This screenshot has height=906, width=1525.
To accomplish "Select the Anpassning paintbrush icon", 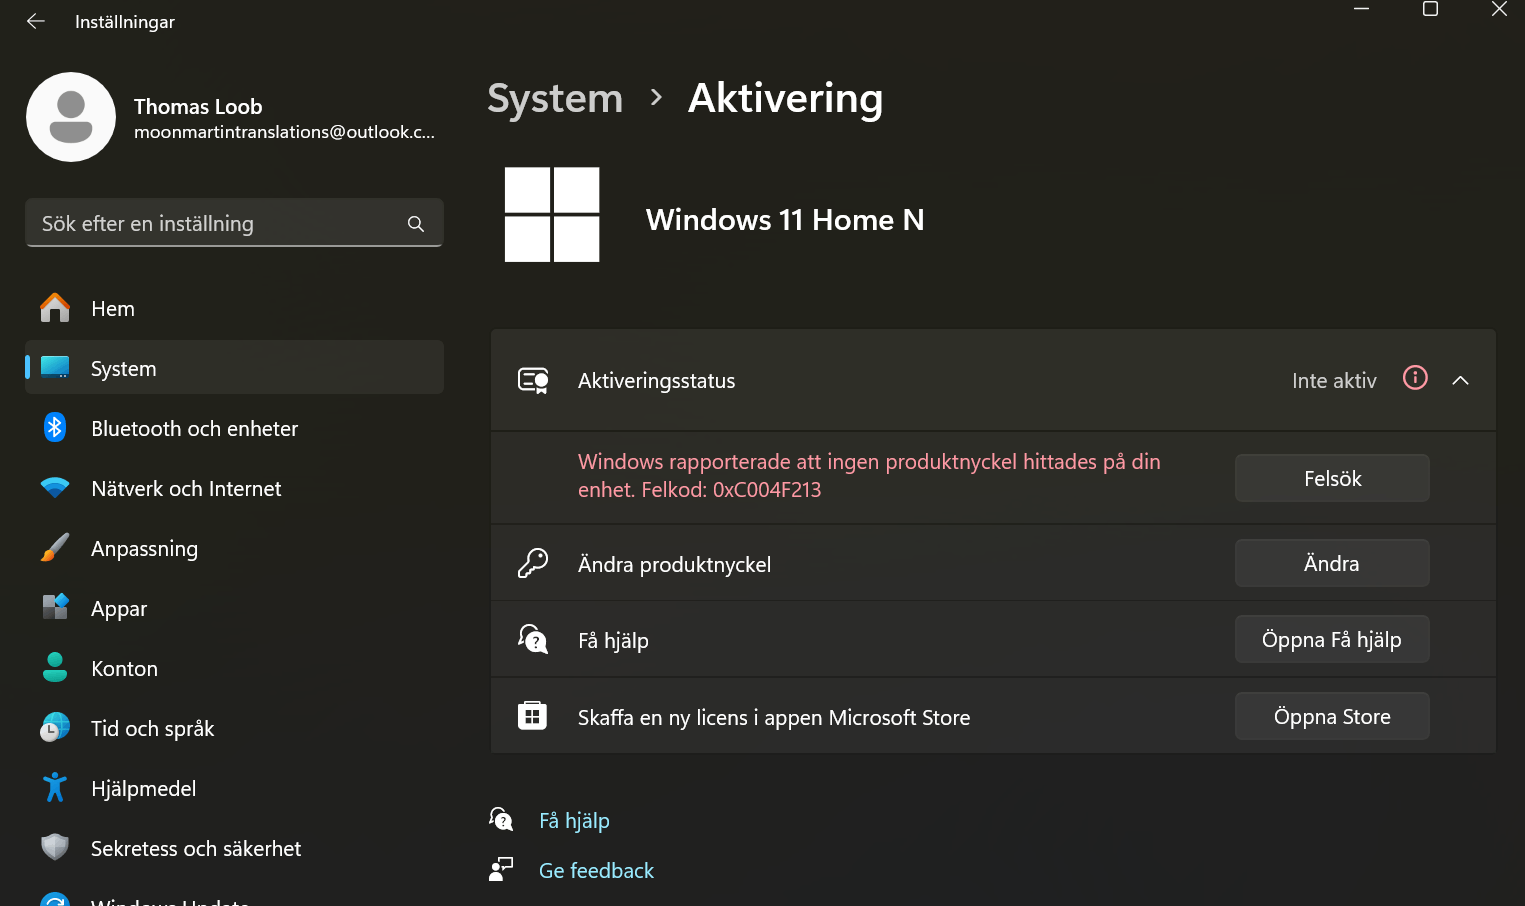I will tap(55, 548).
